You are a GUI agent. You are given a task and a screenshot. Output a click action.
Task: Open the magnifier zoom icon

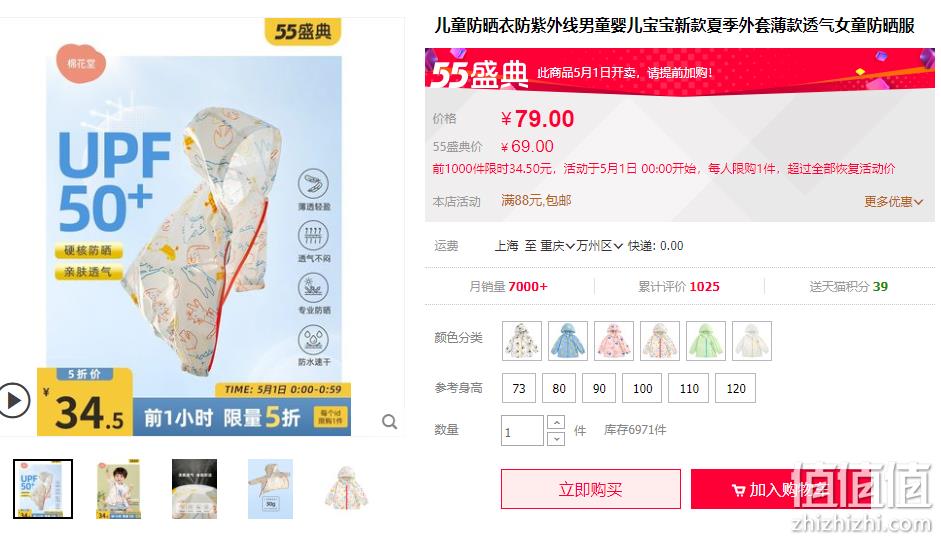(x=389, y=422)
